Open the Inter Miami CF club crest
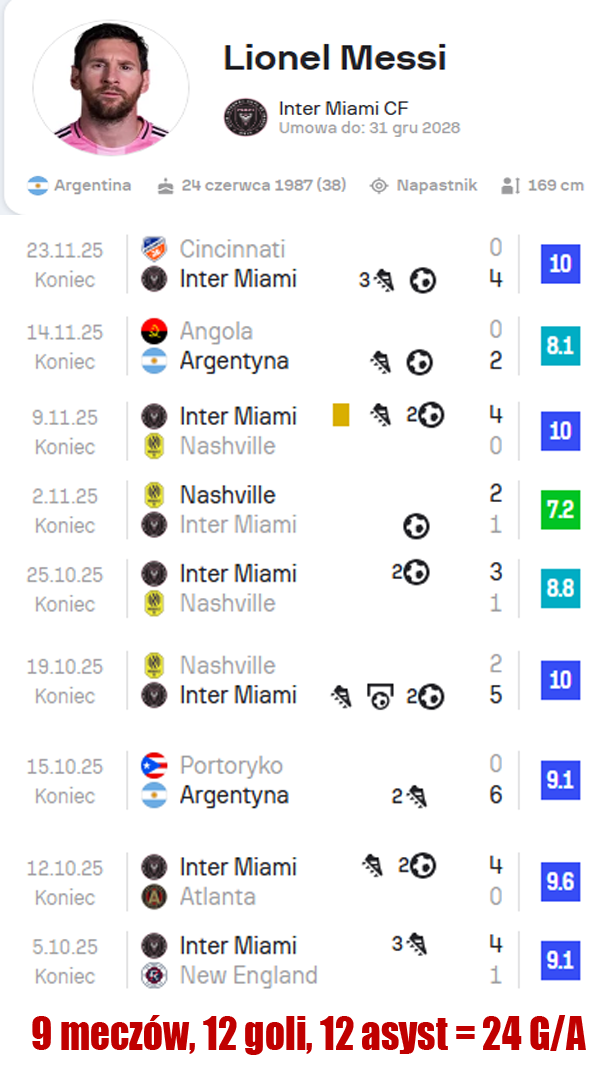This screenshot has width=601, height=1077. pos(245,116)
